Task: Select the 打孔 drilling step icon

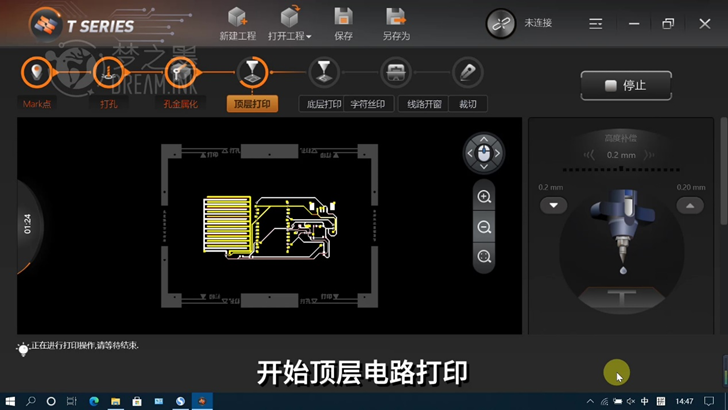Action: coord(108,73)
